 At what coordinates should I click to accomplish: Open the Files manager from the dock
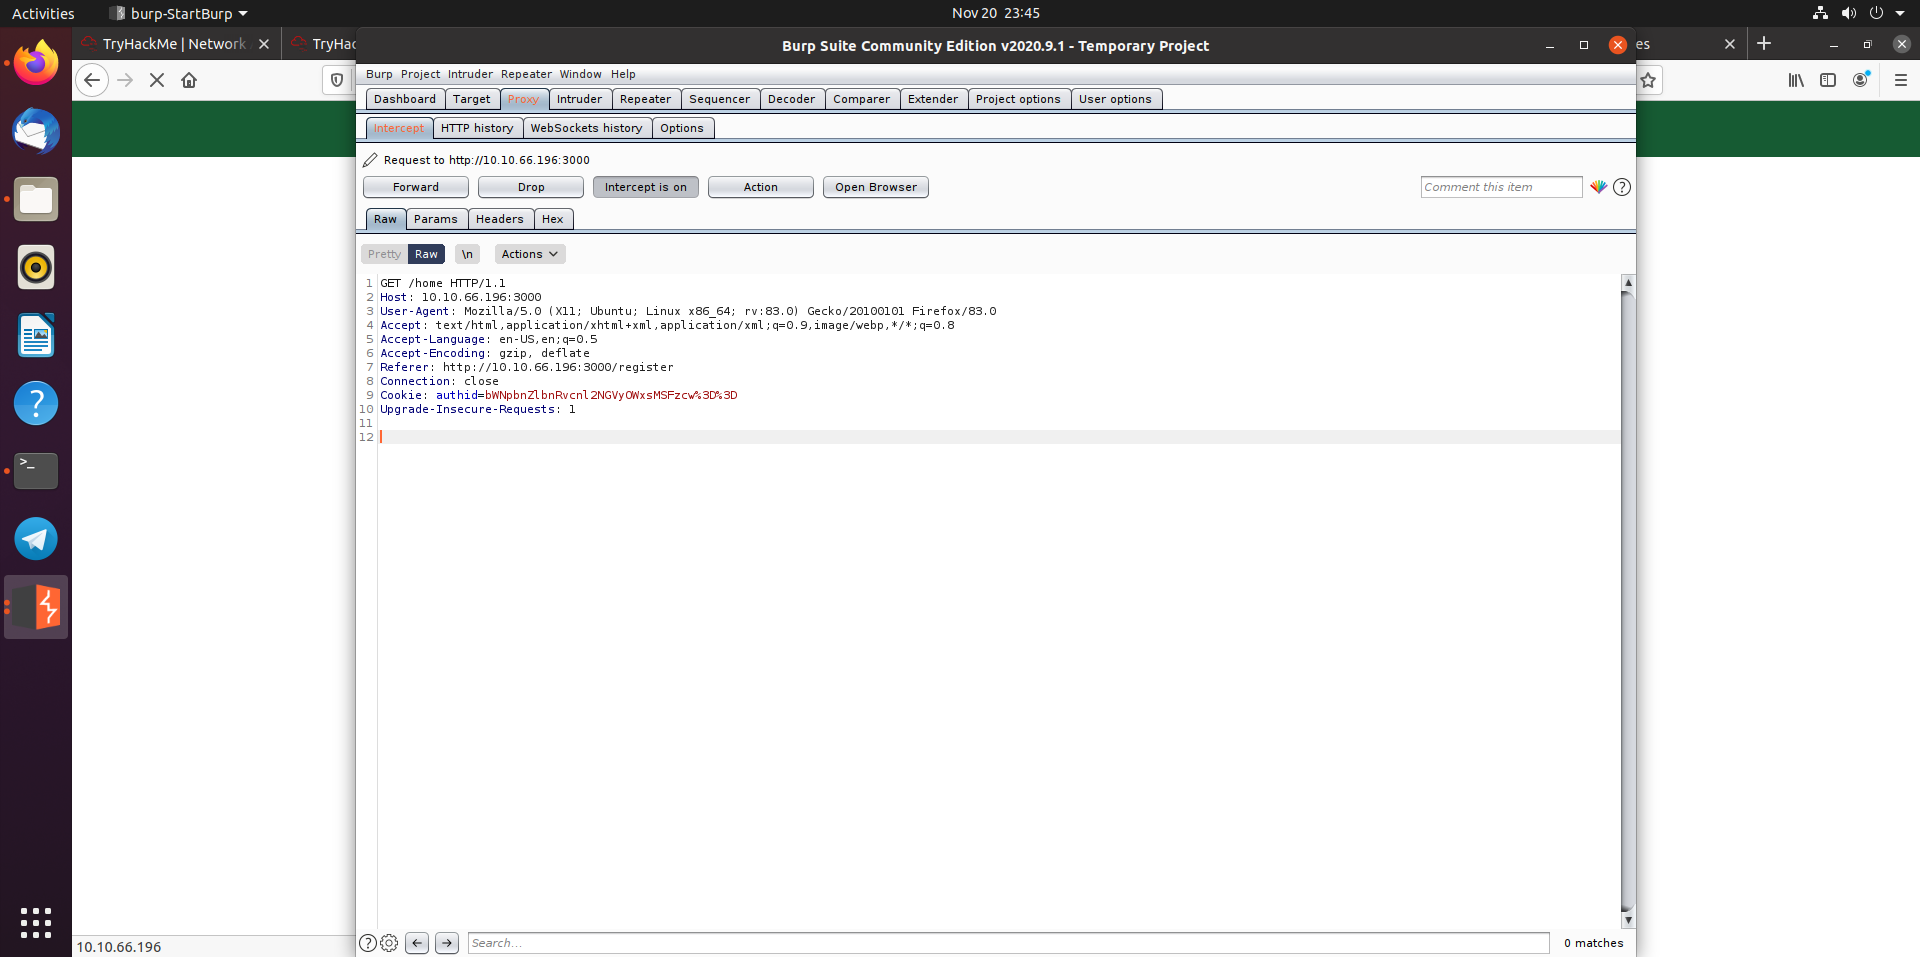point(36,199)
